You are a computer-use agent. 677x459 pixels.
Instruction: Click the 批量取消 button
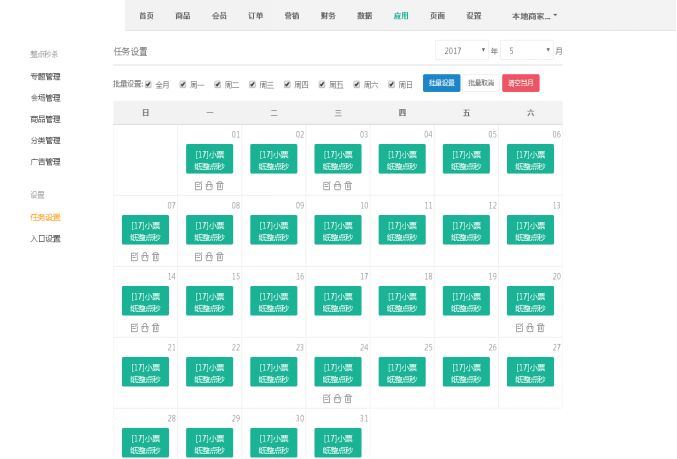click(x=481, y=84)
